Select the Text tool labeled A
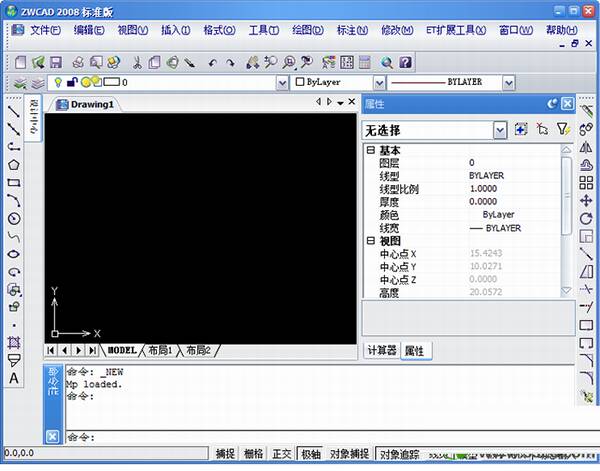Image resolution: width=600 pixels, height=471 pixels. point(14,378)
